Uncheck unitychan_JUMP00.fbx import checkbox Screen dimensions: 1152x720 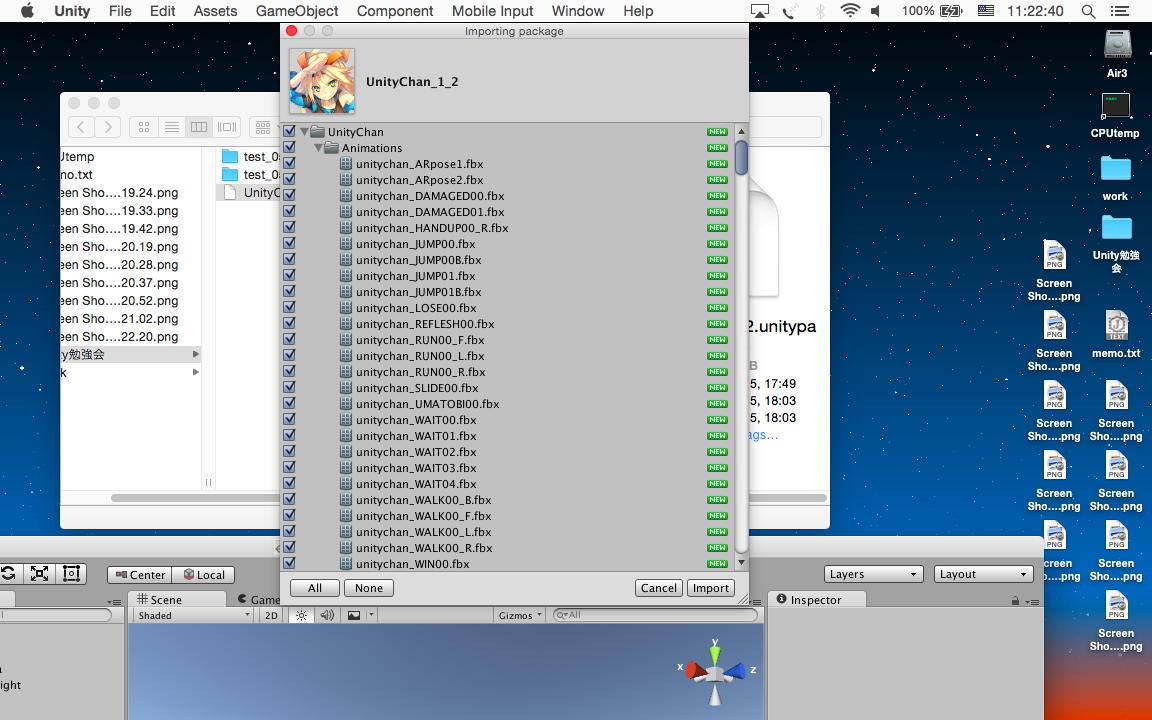point(290,244)
